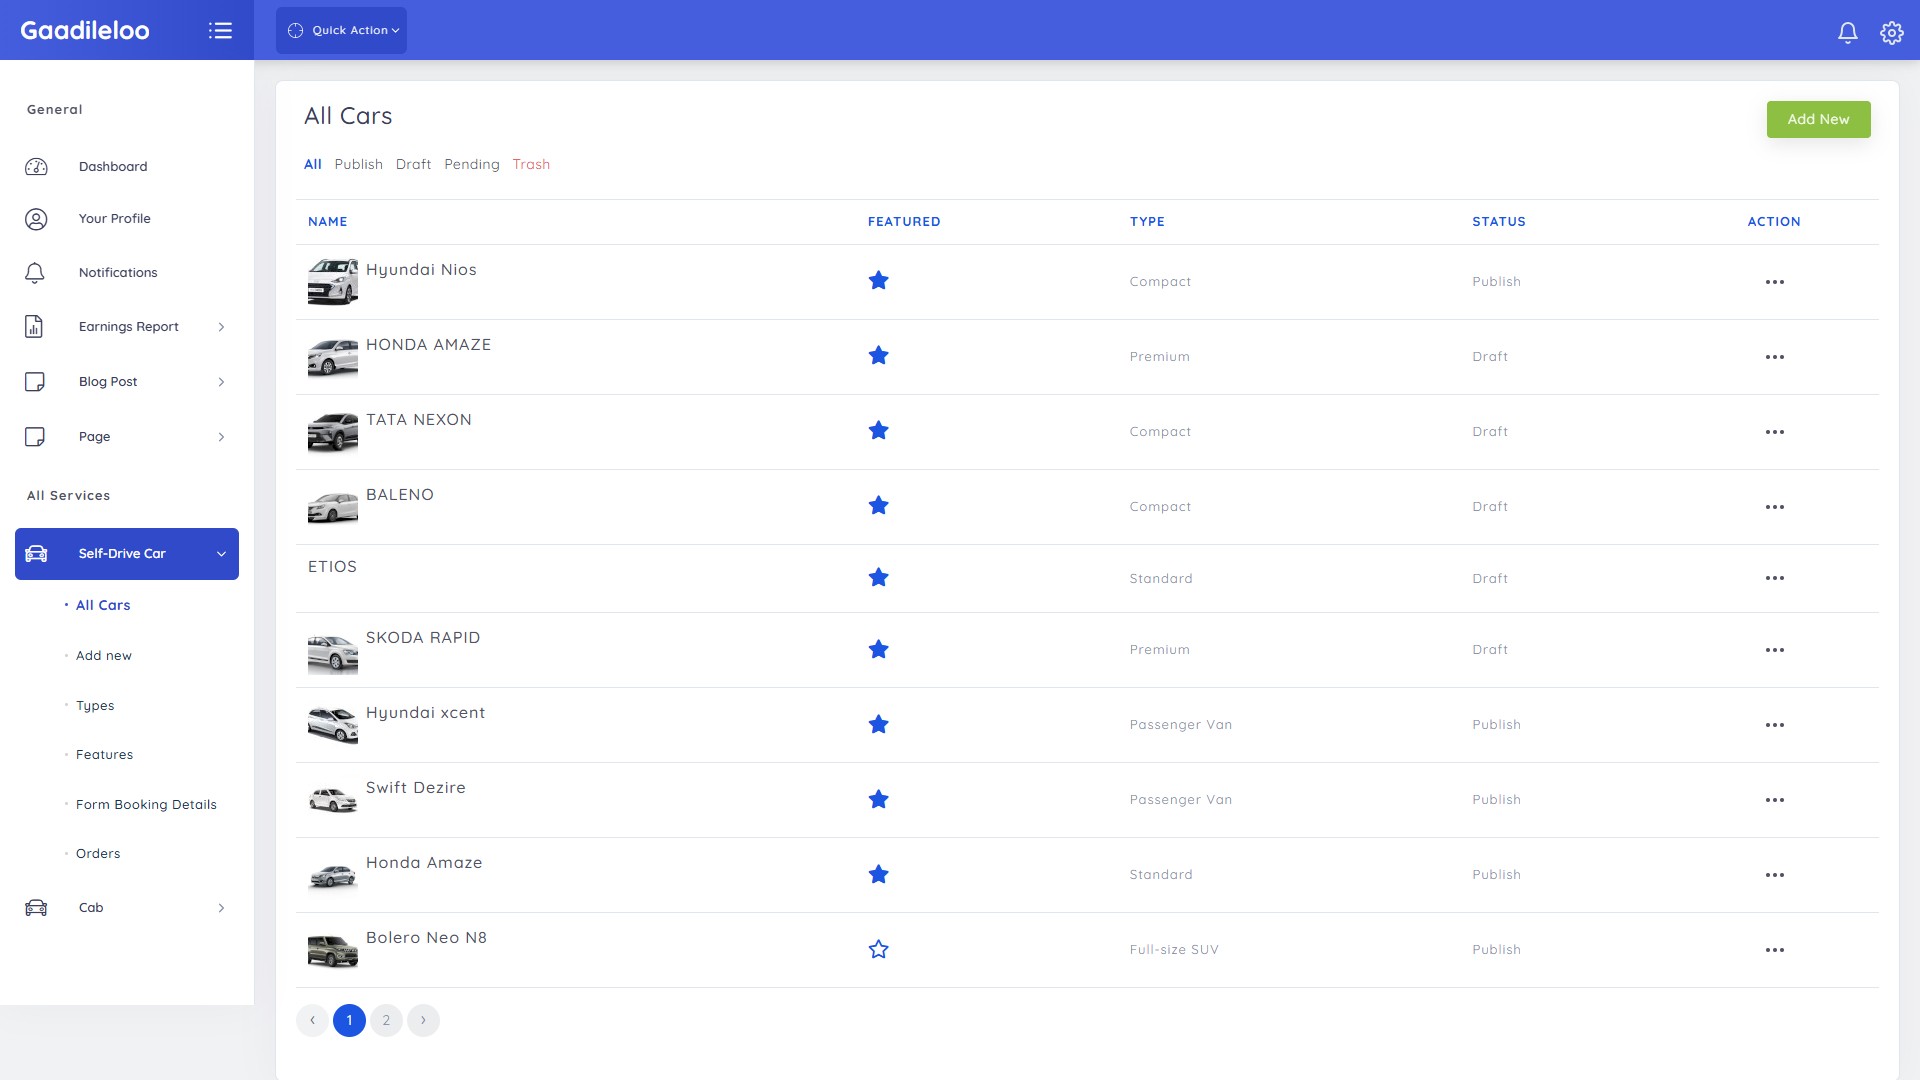Select the All filter tab
1920x1080 pixels.
(x=313, y=164)
